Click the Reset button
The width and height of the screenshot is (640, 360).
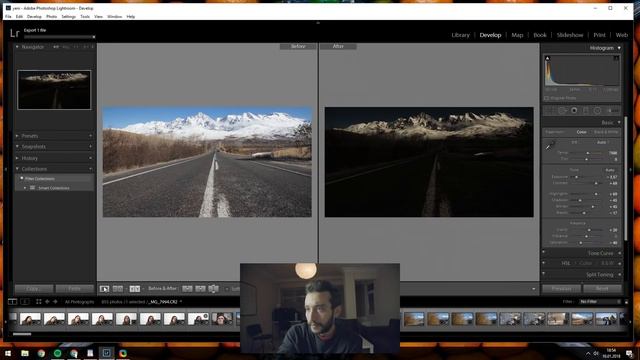pos(602,289)
